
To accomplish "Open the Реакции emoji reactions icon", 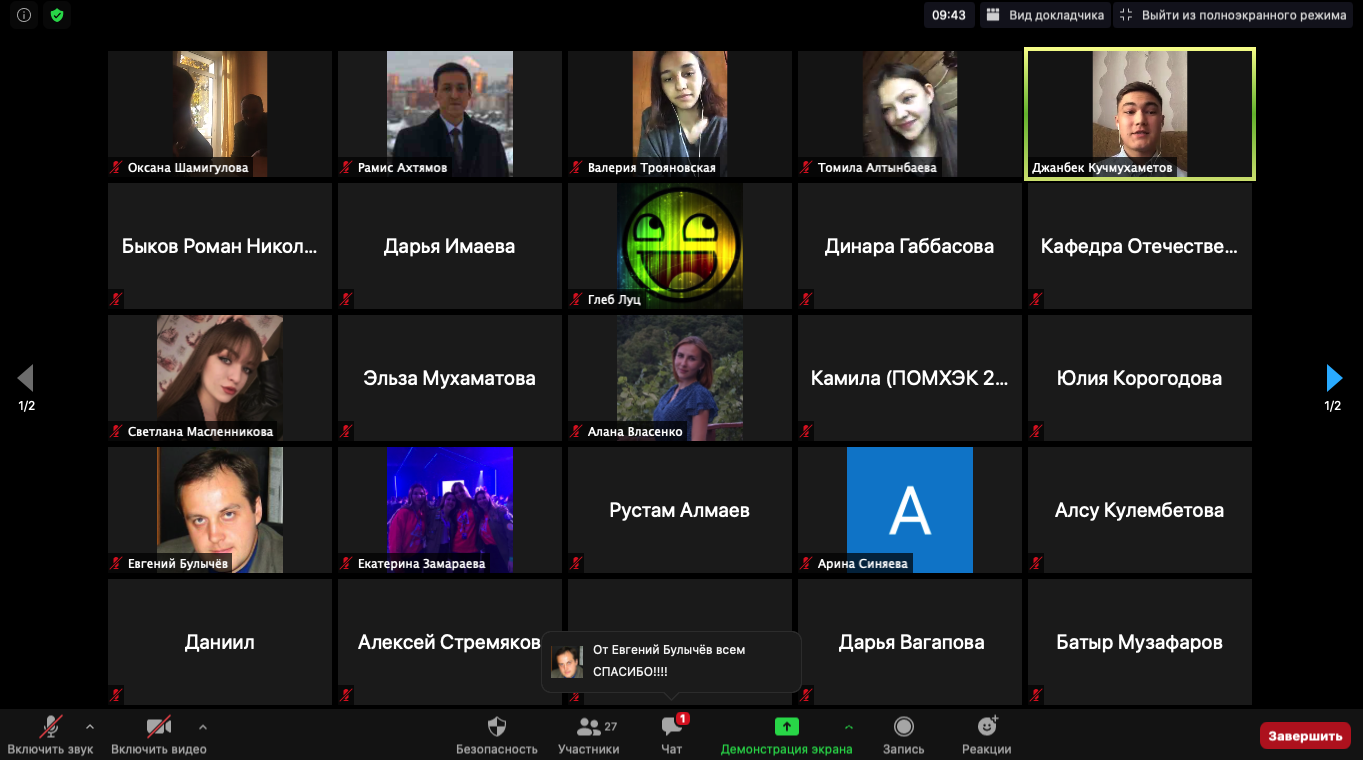I will (x=987, y=727).
